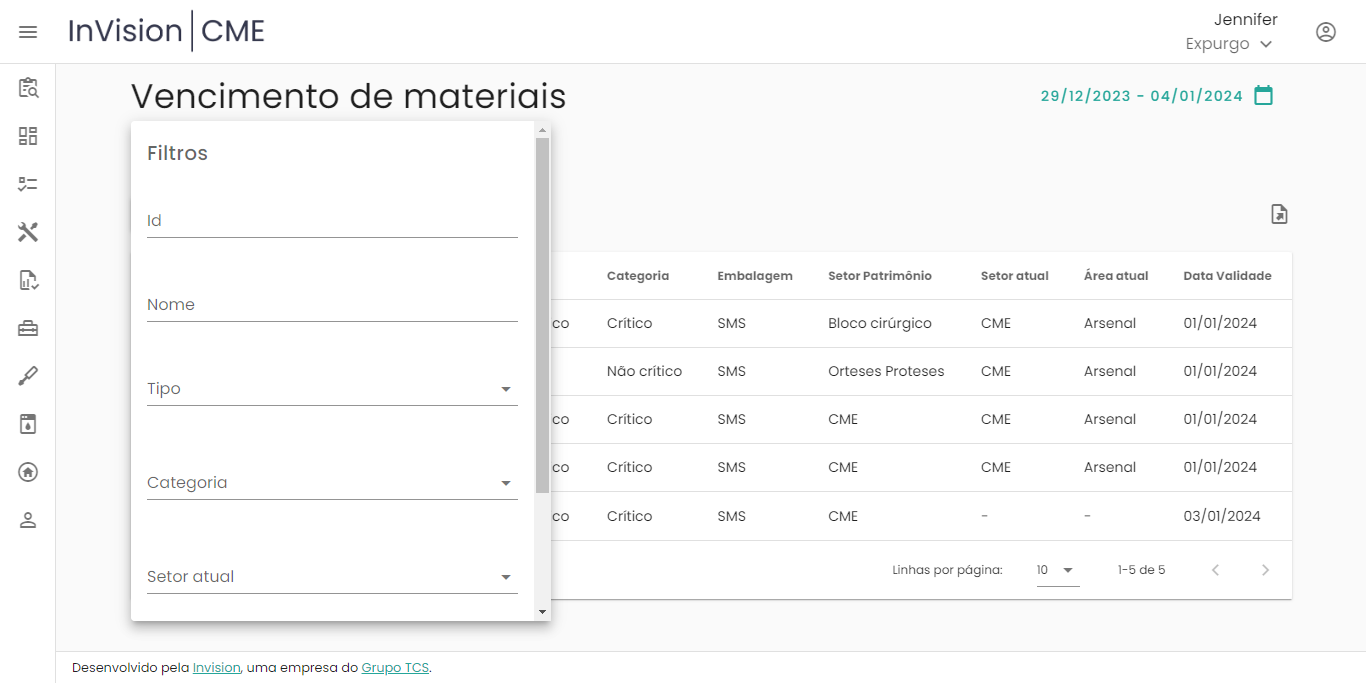
Task: Click the checklist icon in sidebar
Action: (28, 184)
